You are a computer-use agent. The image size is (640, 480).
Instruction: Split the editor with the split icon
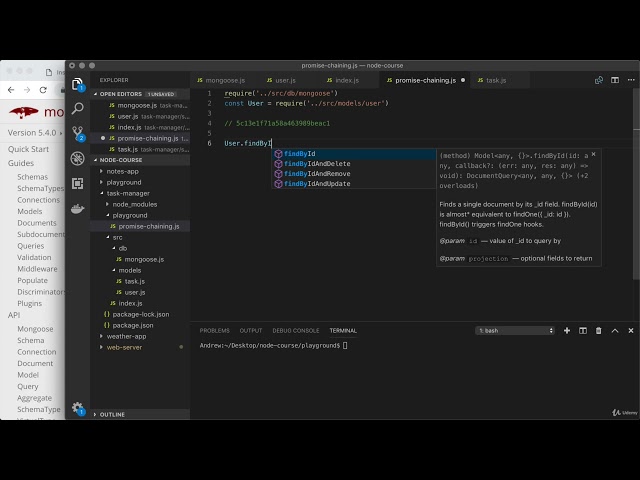pos(615,80)
